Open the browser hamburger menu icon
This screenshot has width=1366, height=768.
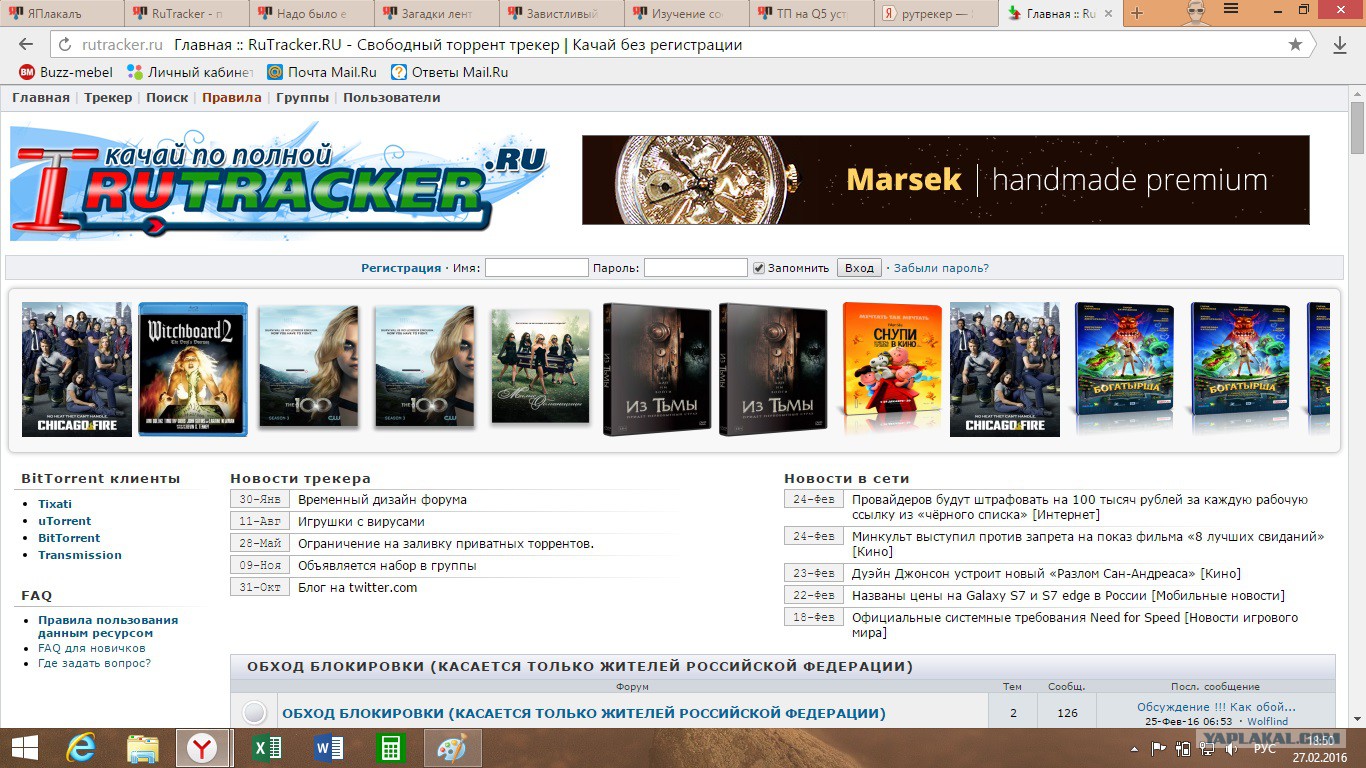1231,10
